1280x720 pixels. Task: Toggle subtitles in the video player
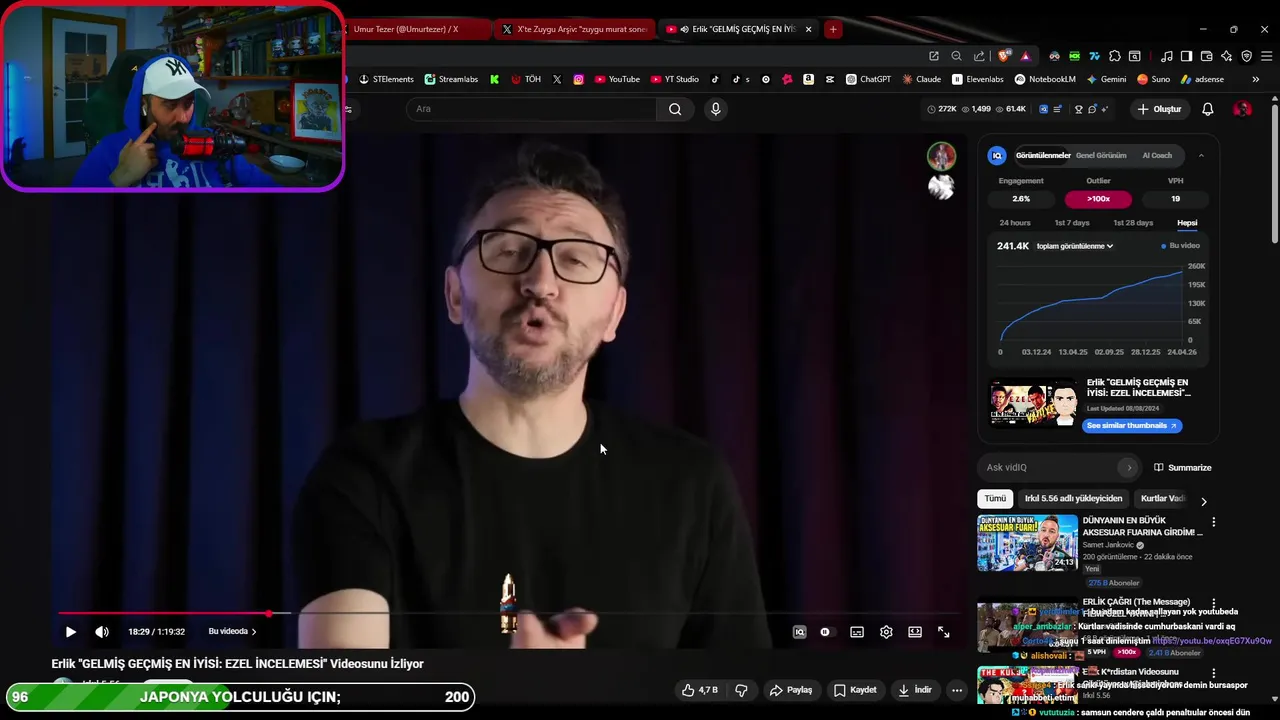click(857, 632)
